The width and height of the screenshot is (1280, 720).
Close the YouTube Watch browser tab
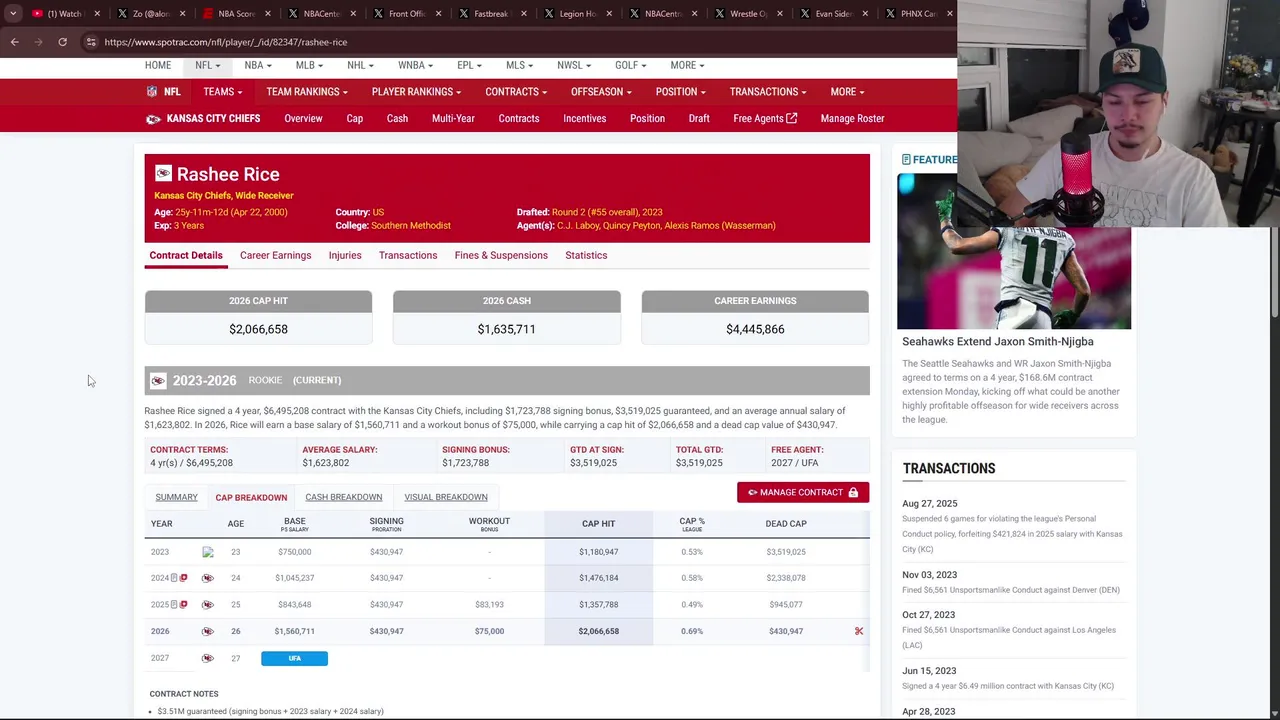(x=97, y=14)
